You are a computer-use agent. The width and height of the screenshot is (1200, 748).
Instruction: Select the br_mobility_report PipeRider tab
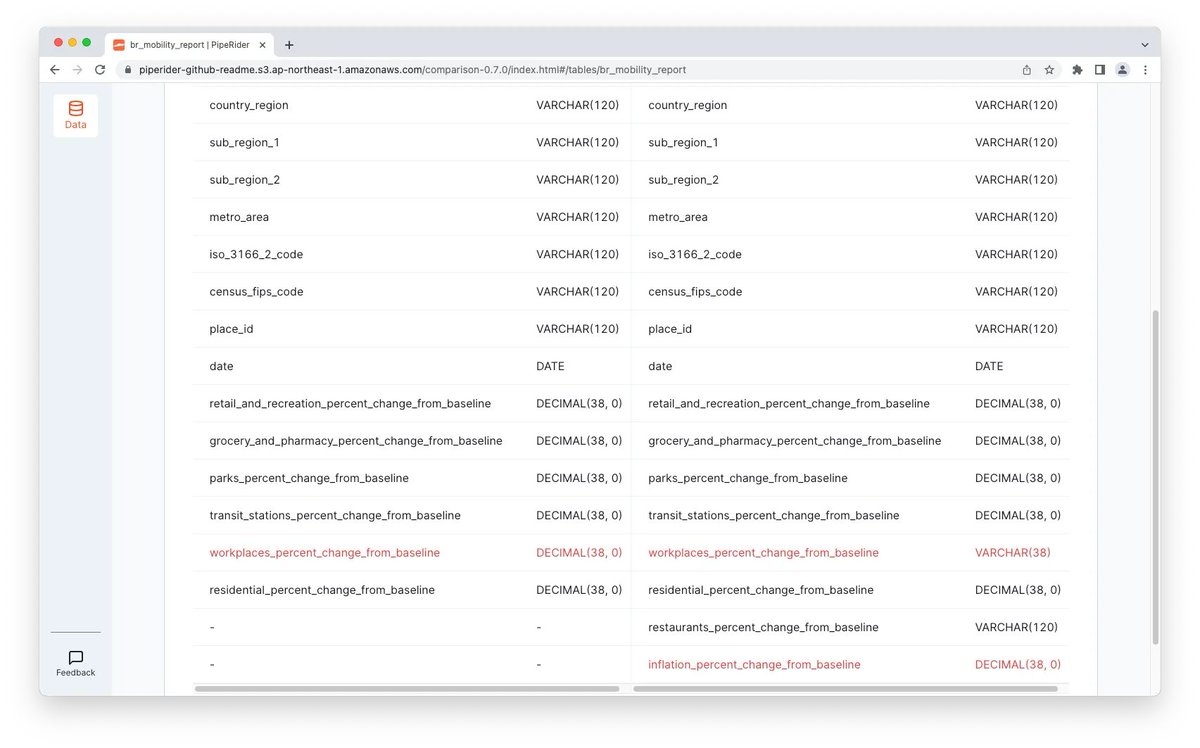point(190,45)
